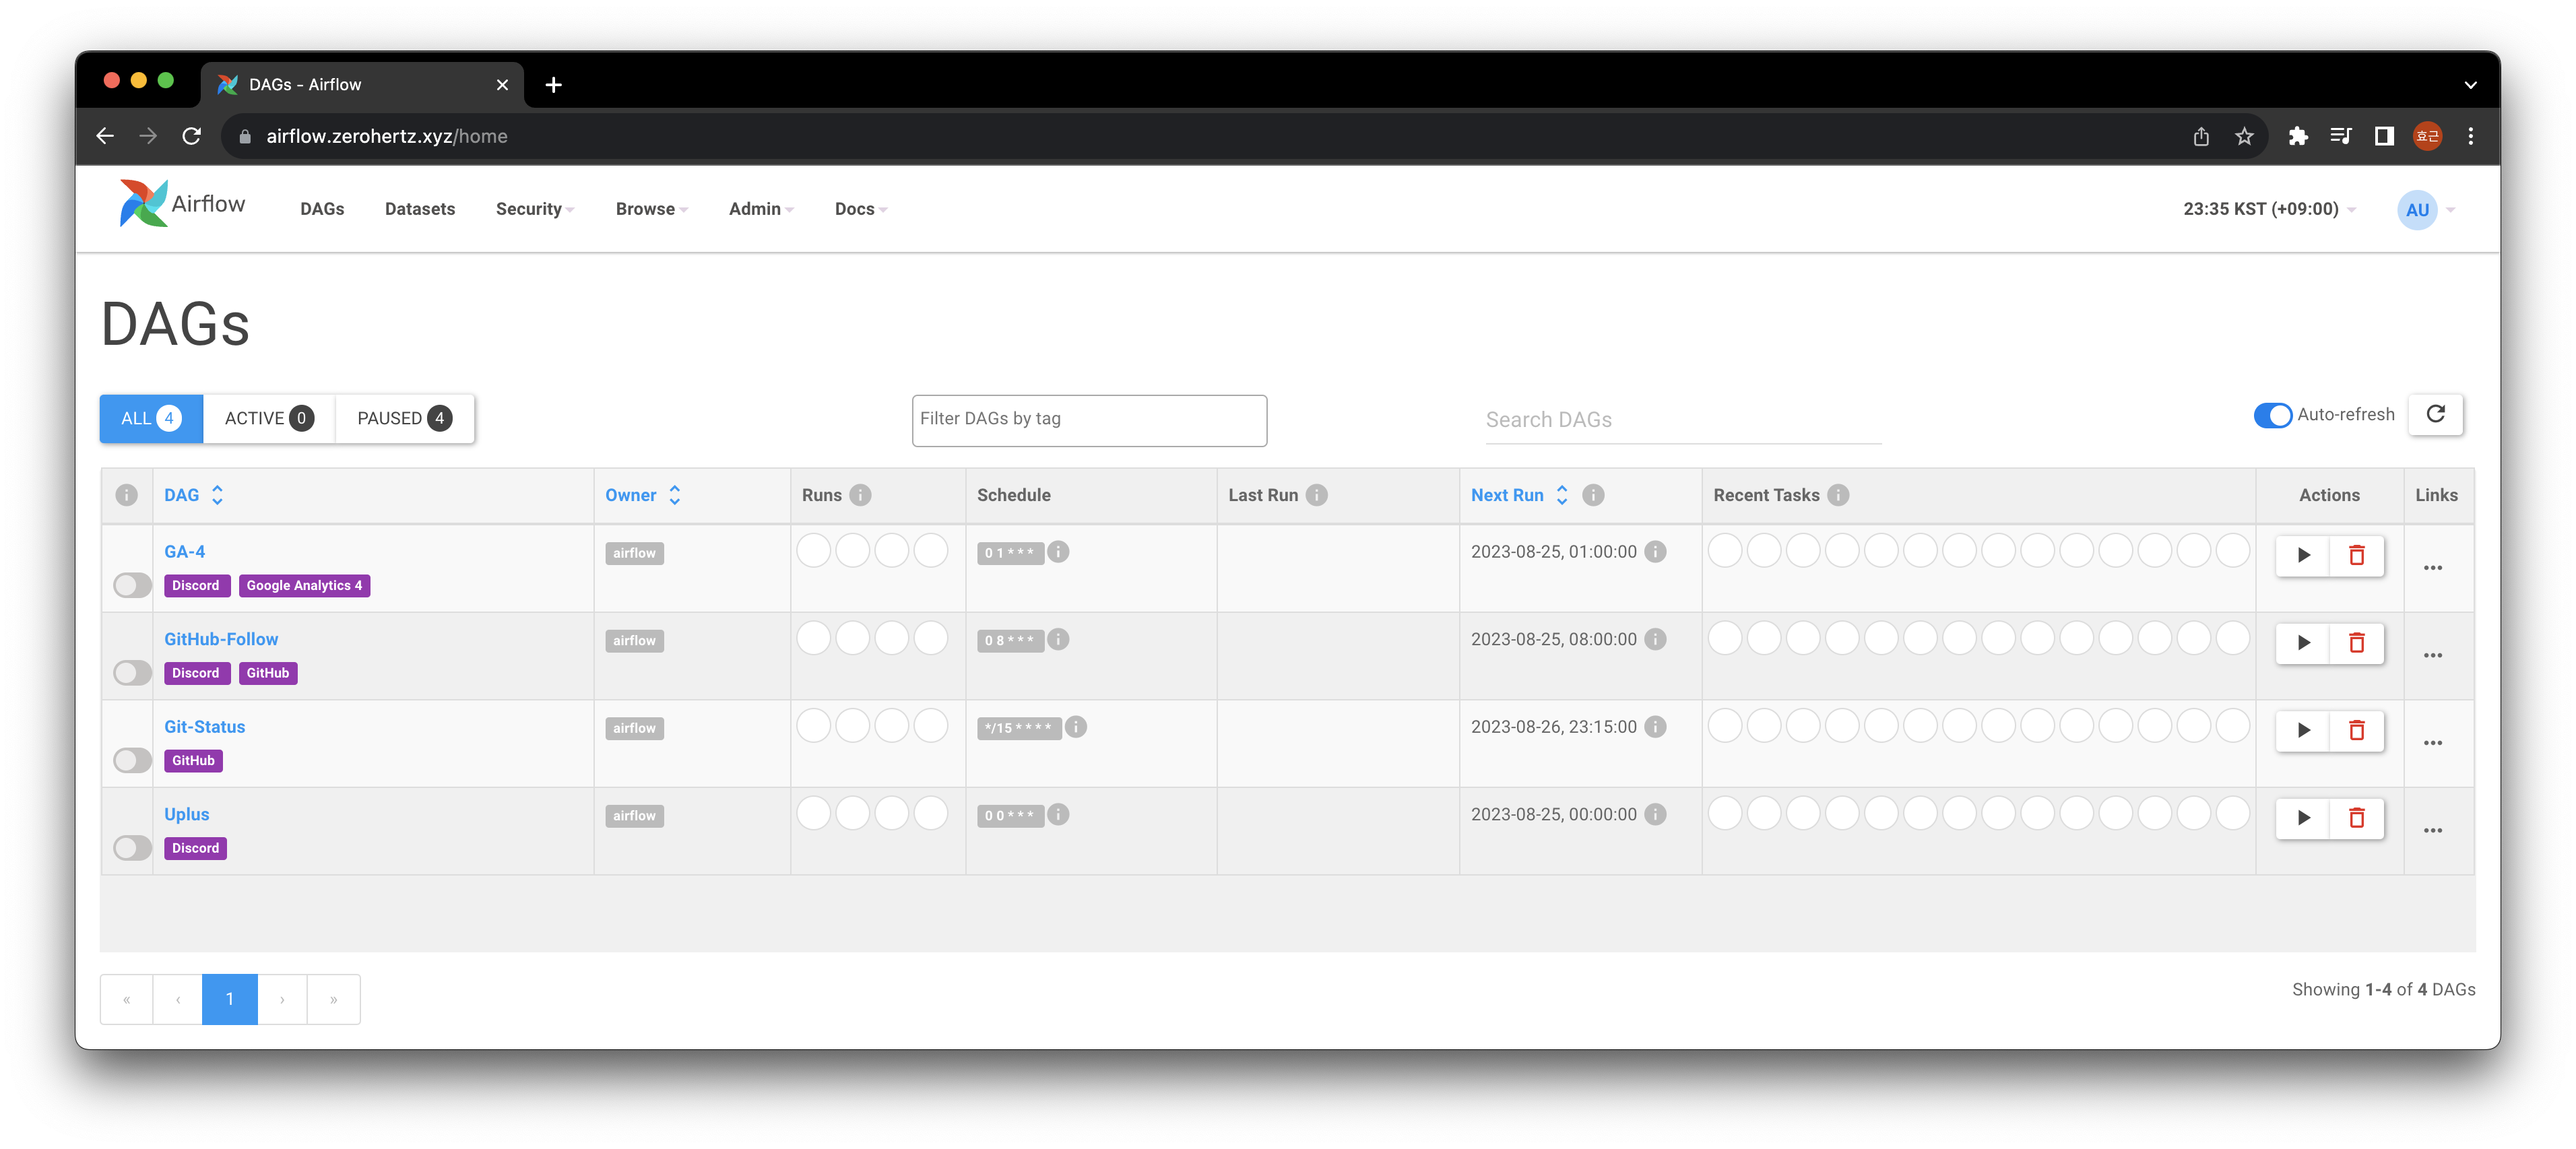Click the browser address bar URL

(386, 136)
